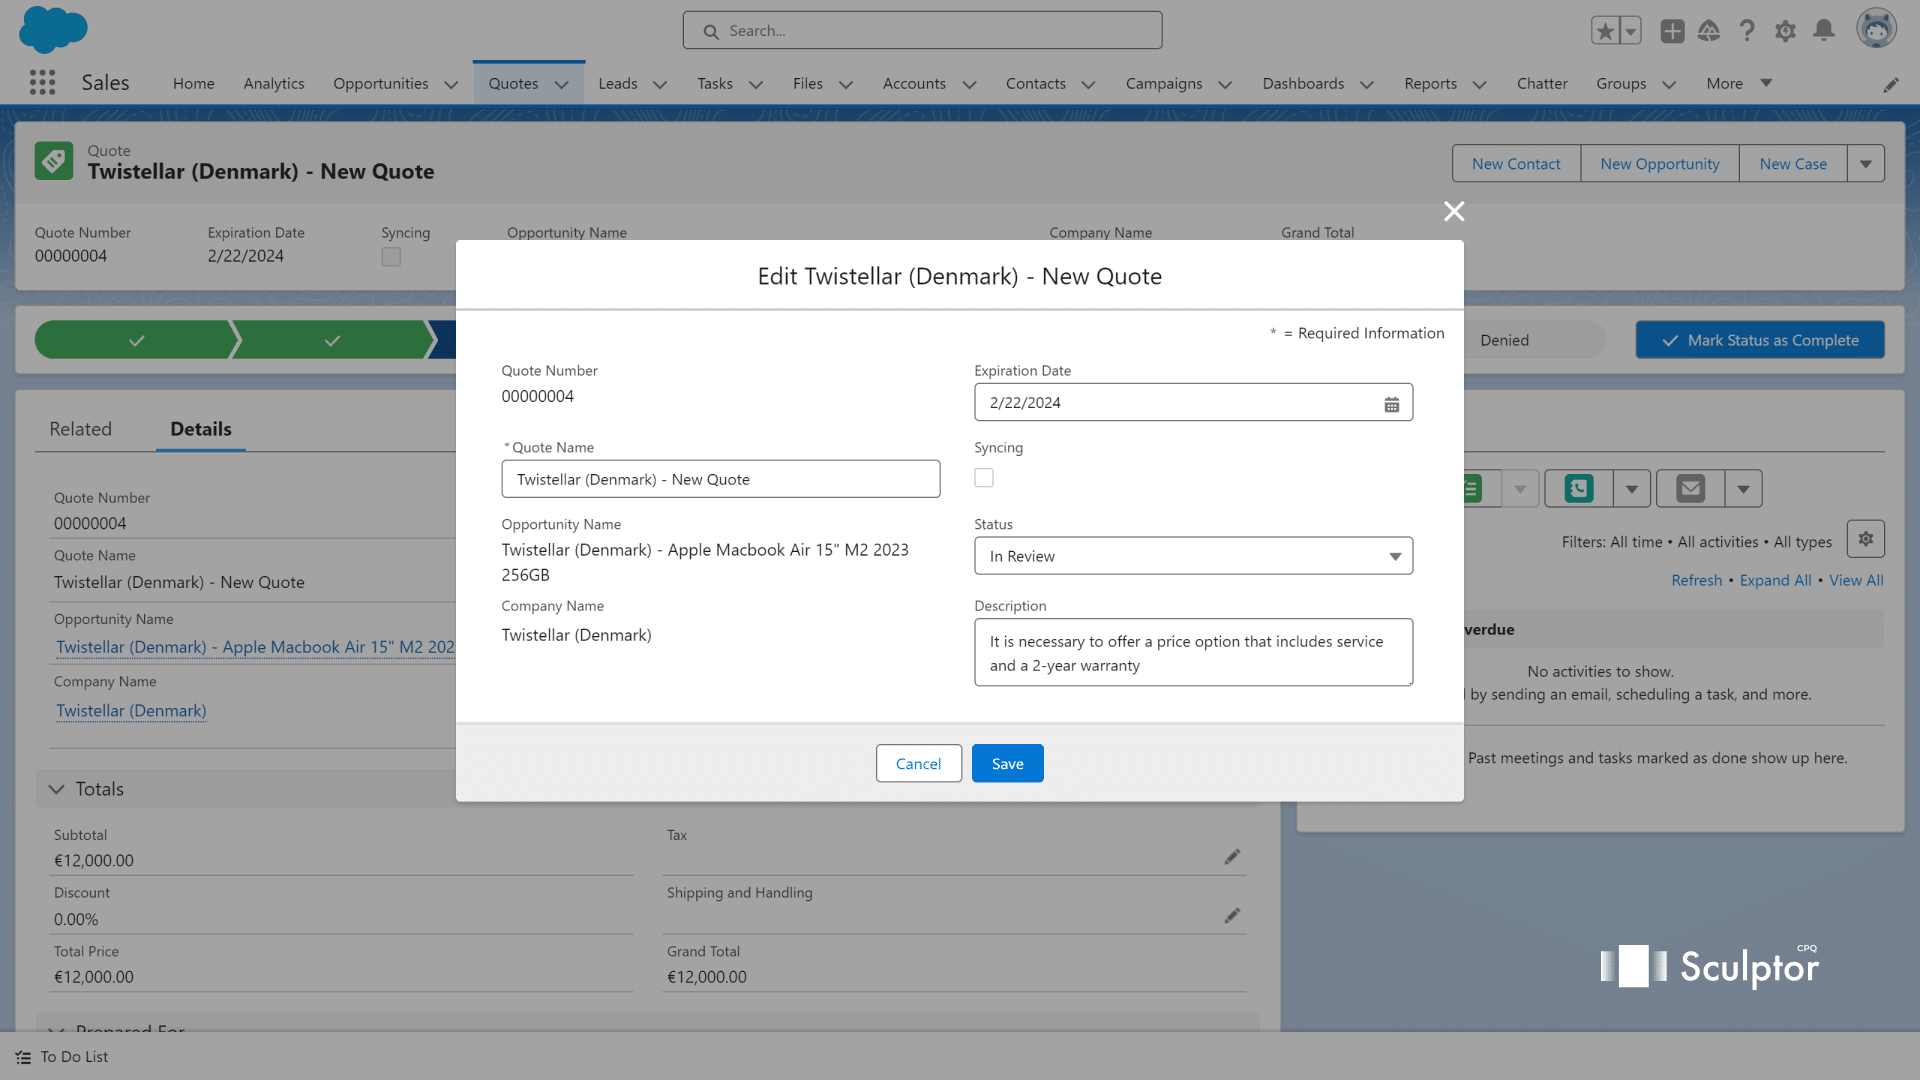The height and width of the screenshot is (1080, 1920).
Task: Switch to the Related tab
Action: coord(81,429)
